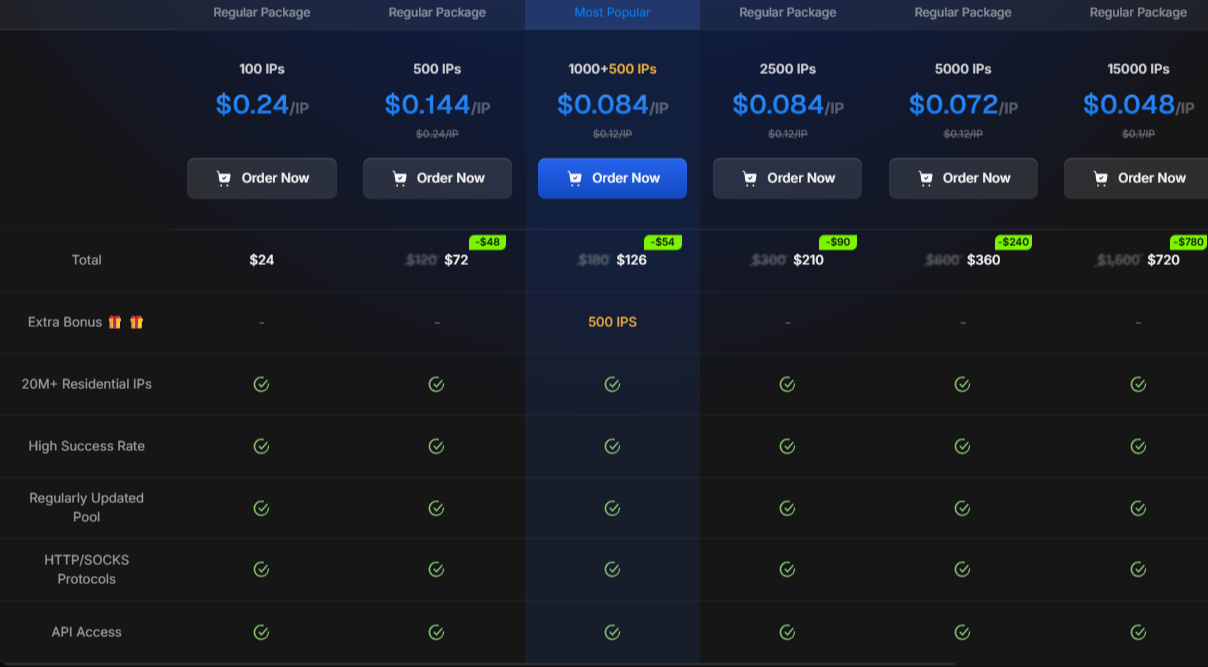Click 20M+ Residential IPs checkmark for 100 IPs
Viewport: 1208px width, 667px height.
point(261,384)
